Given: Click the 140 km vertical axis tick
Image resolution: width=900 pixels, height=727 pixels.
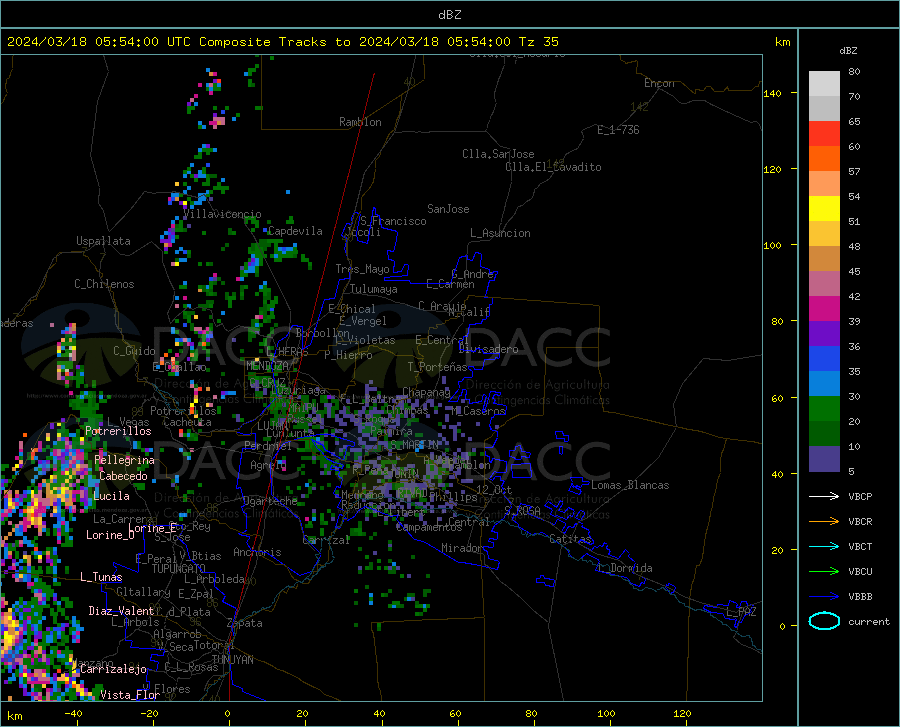Looking at the screenshot, I should pyautogui.click(x=773, y=94).
